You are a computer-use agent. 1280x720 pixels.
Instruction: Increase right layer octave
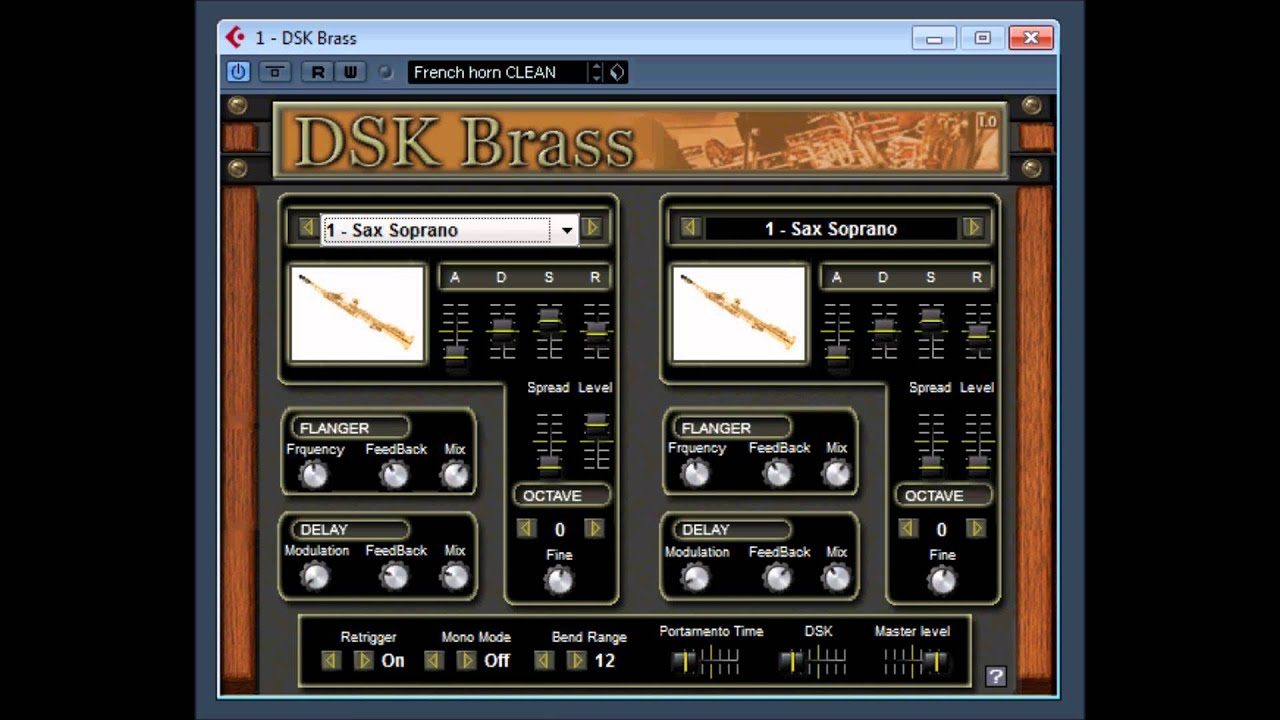tap(976, 528)
